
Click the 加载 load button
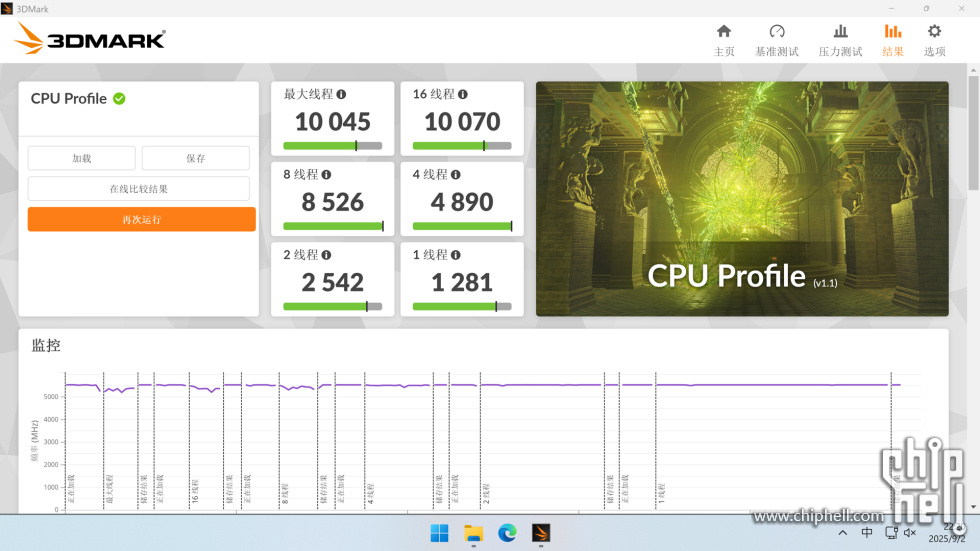point(81,158)
